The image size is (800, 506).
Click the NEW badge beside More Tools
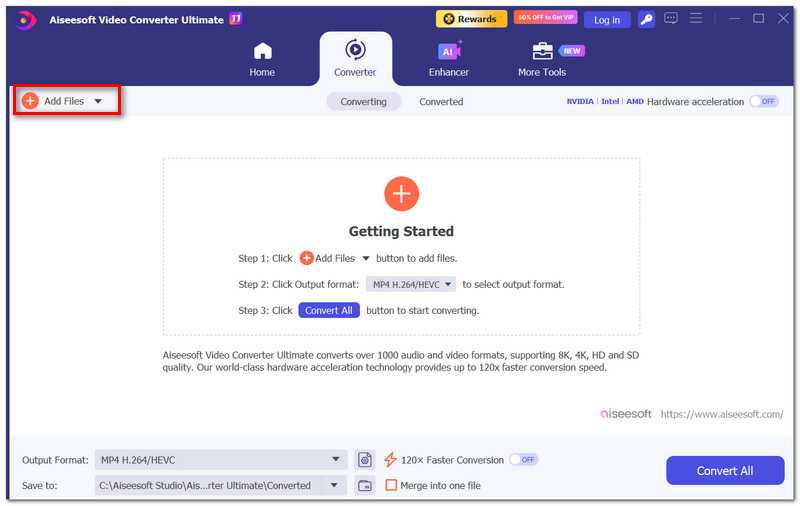(x=572, y=51)
